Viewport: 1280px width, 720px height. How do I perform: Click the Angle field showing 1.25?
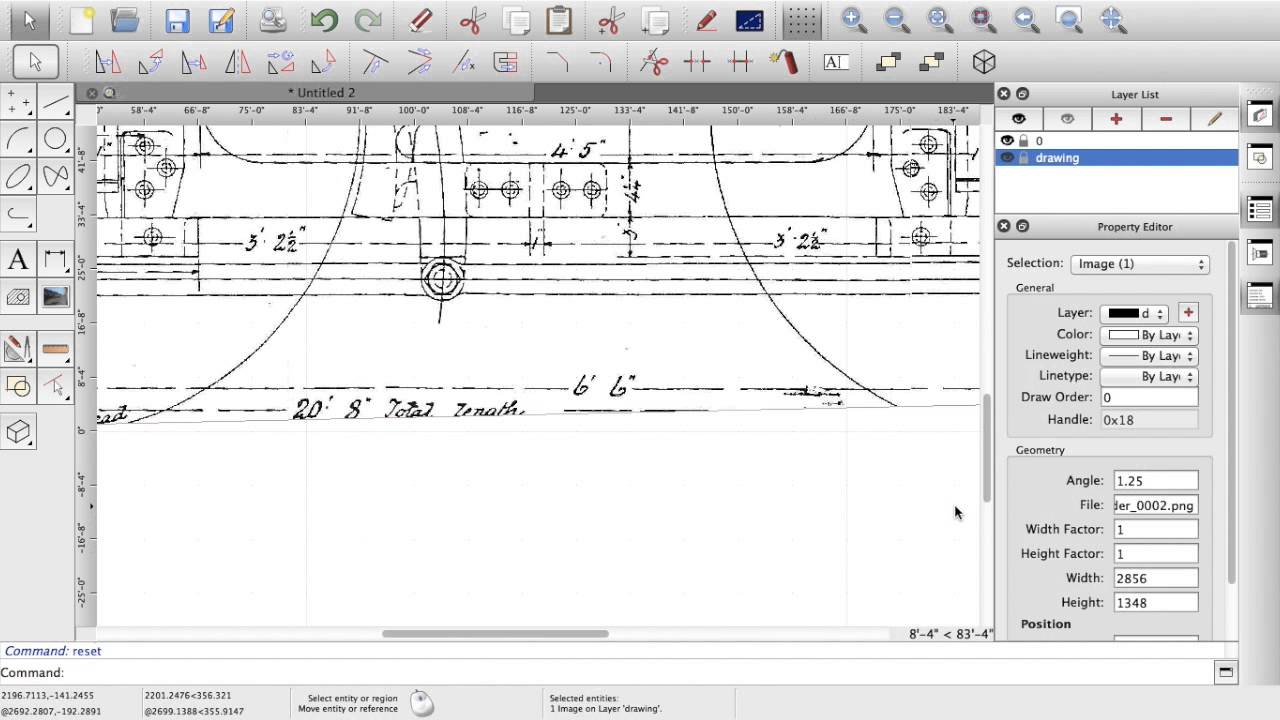1155,481
